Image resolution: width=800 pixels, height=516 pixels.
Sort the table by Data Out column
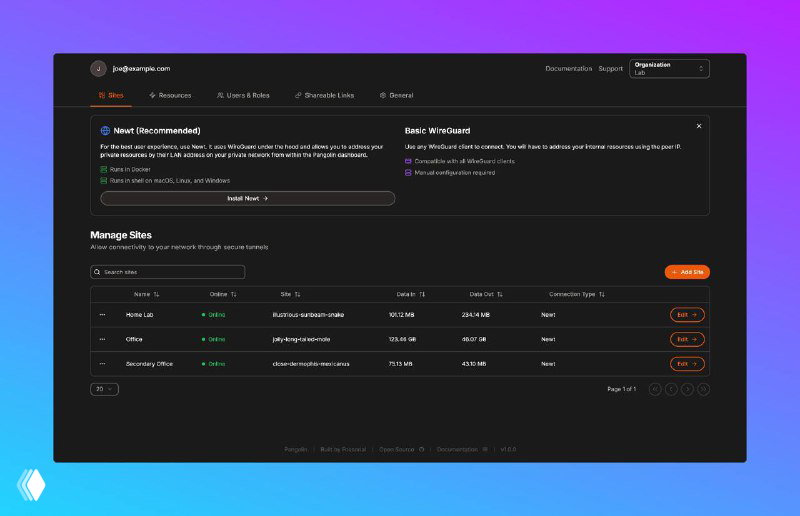486,294
